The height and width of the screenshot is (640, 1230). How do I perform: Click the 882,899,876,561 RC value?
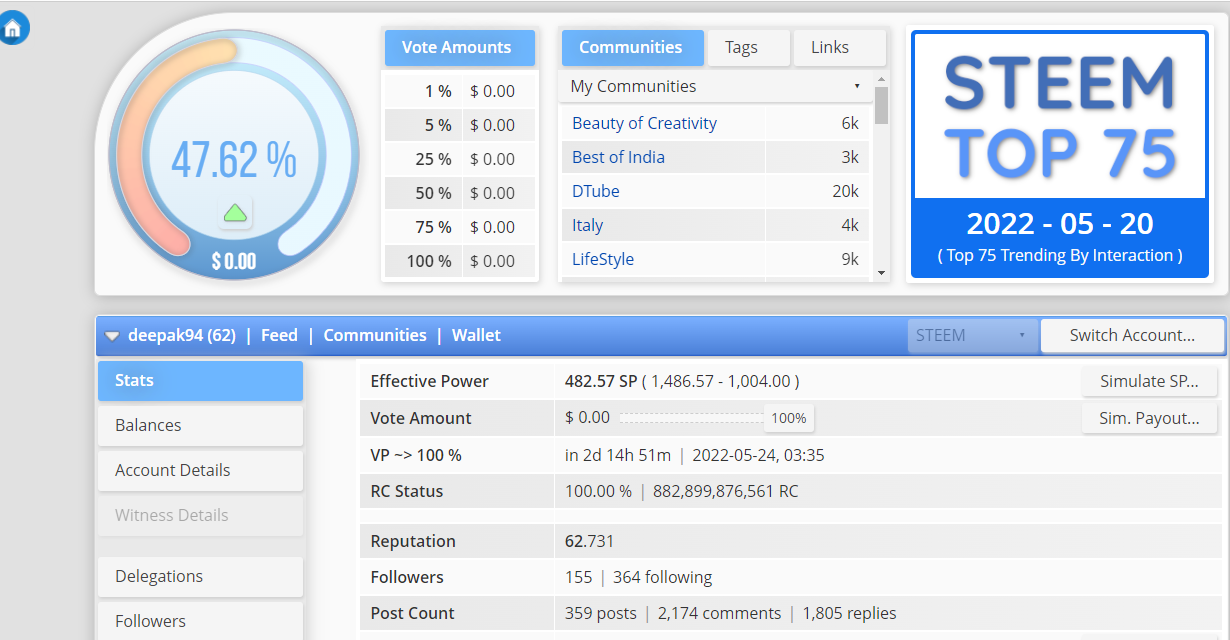(x=726, y=491)
